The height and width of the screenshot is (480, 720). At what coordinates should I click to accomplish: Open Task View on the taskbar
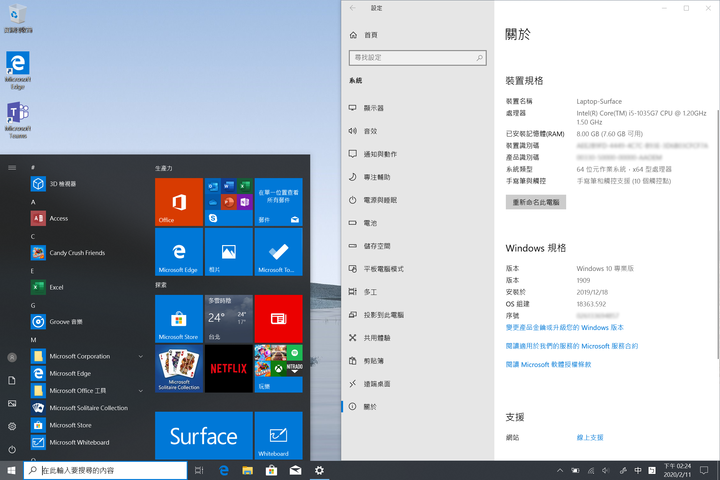click(x=199, y=470)
